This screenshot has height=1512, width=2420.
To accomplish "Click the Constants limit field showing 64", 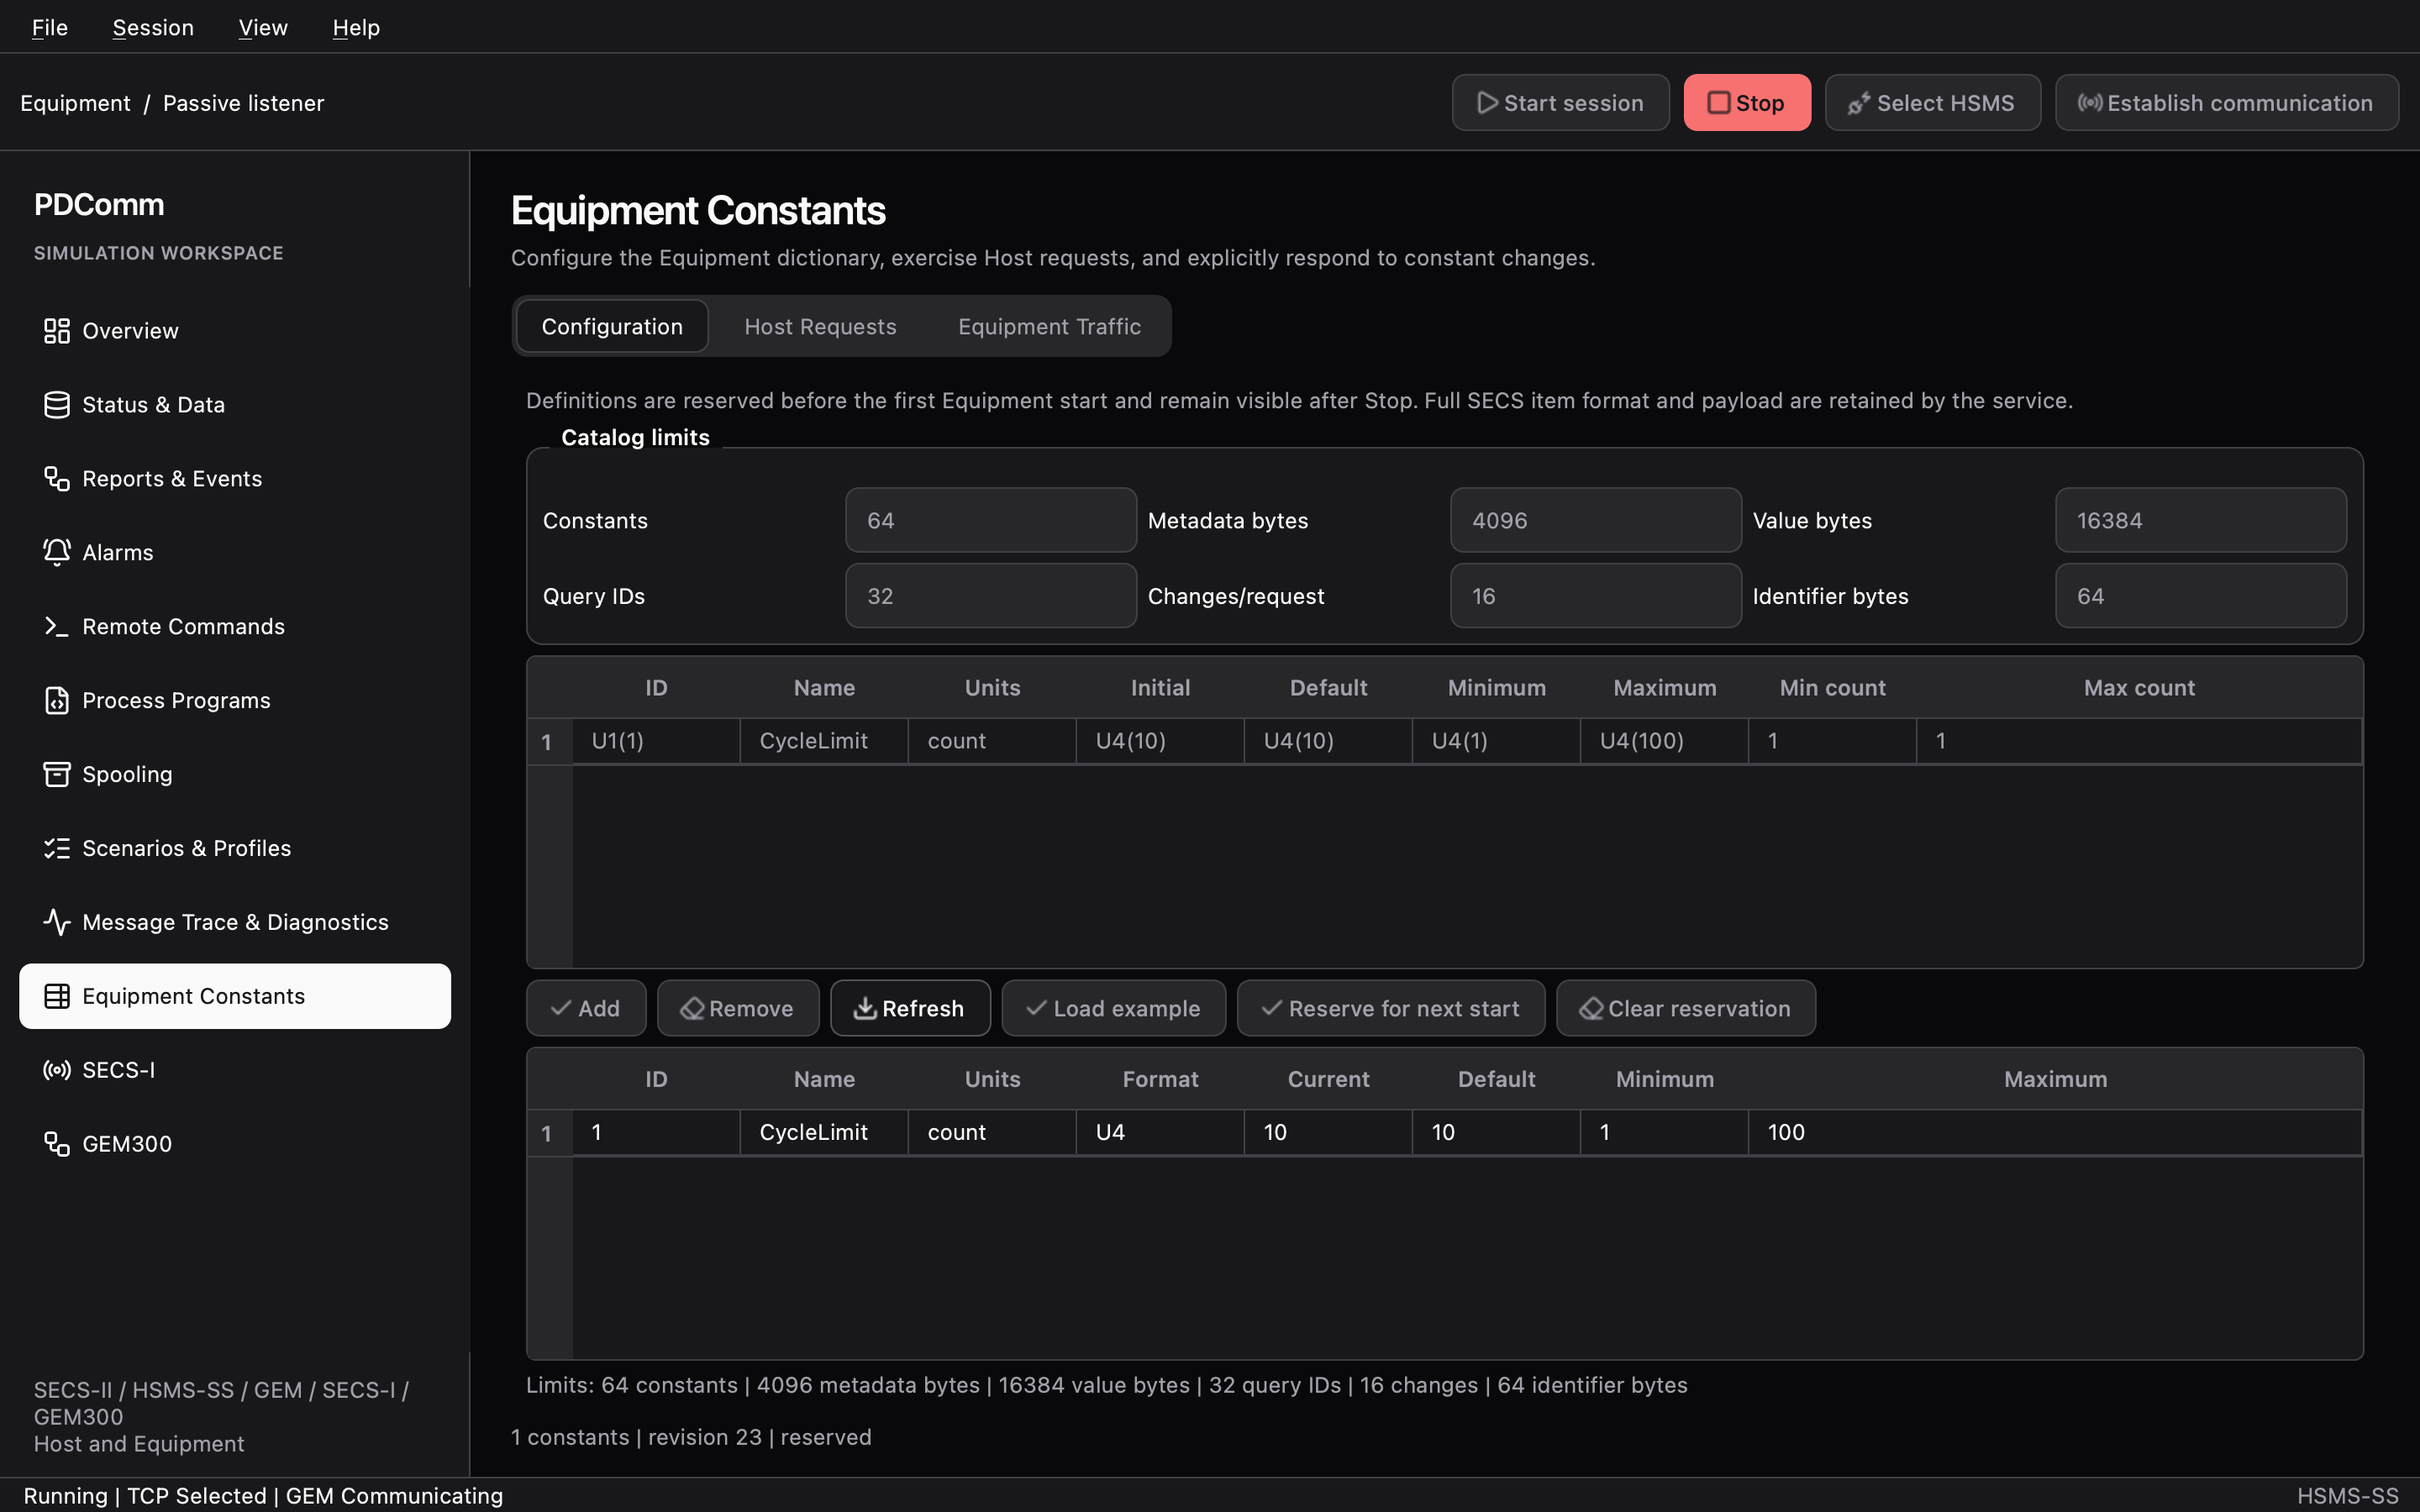I will [991, 520].
